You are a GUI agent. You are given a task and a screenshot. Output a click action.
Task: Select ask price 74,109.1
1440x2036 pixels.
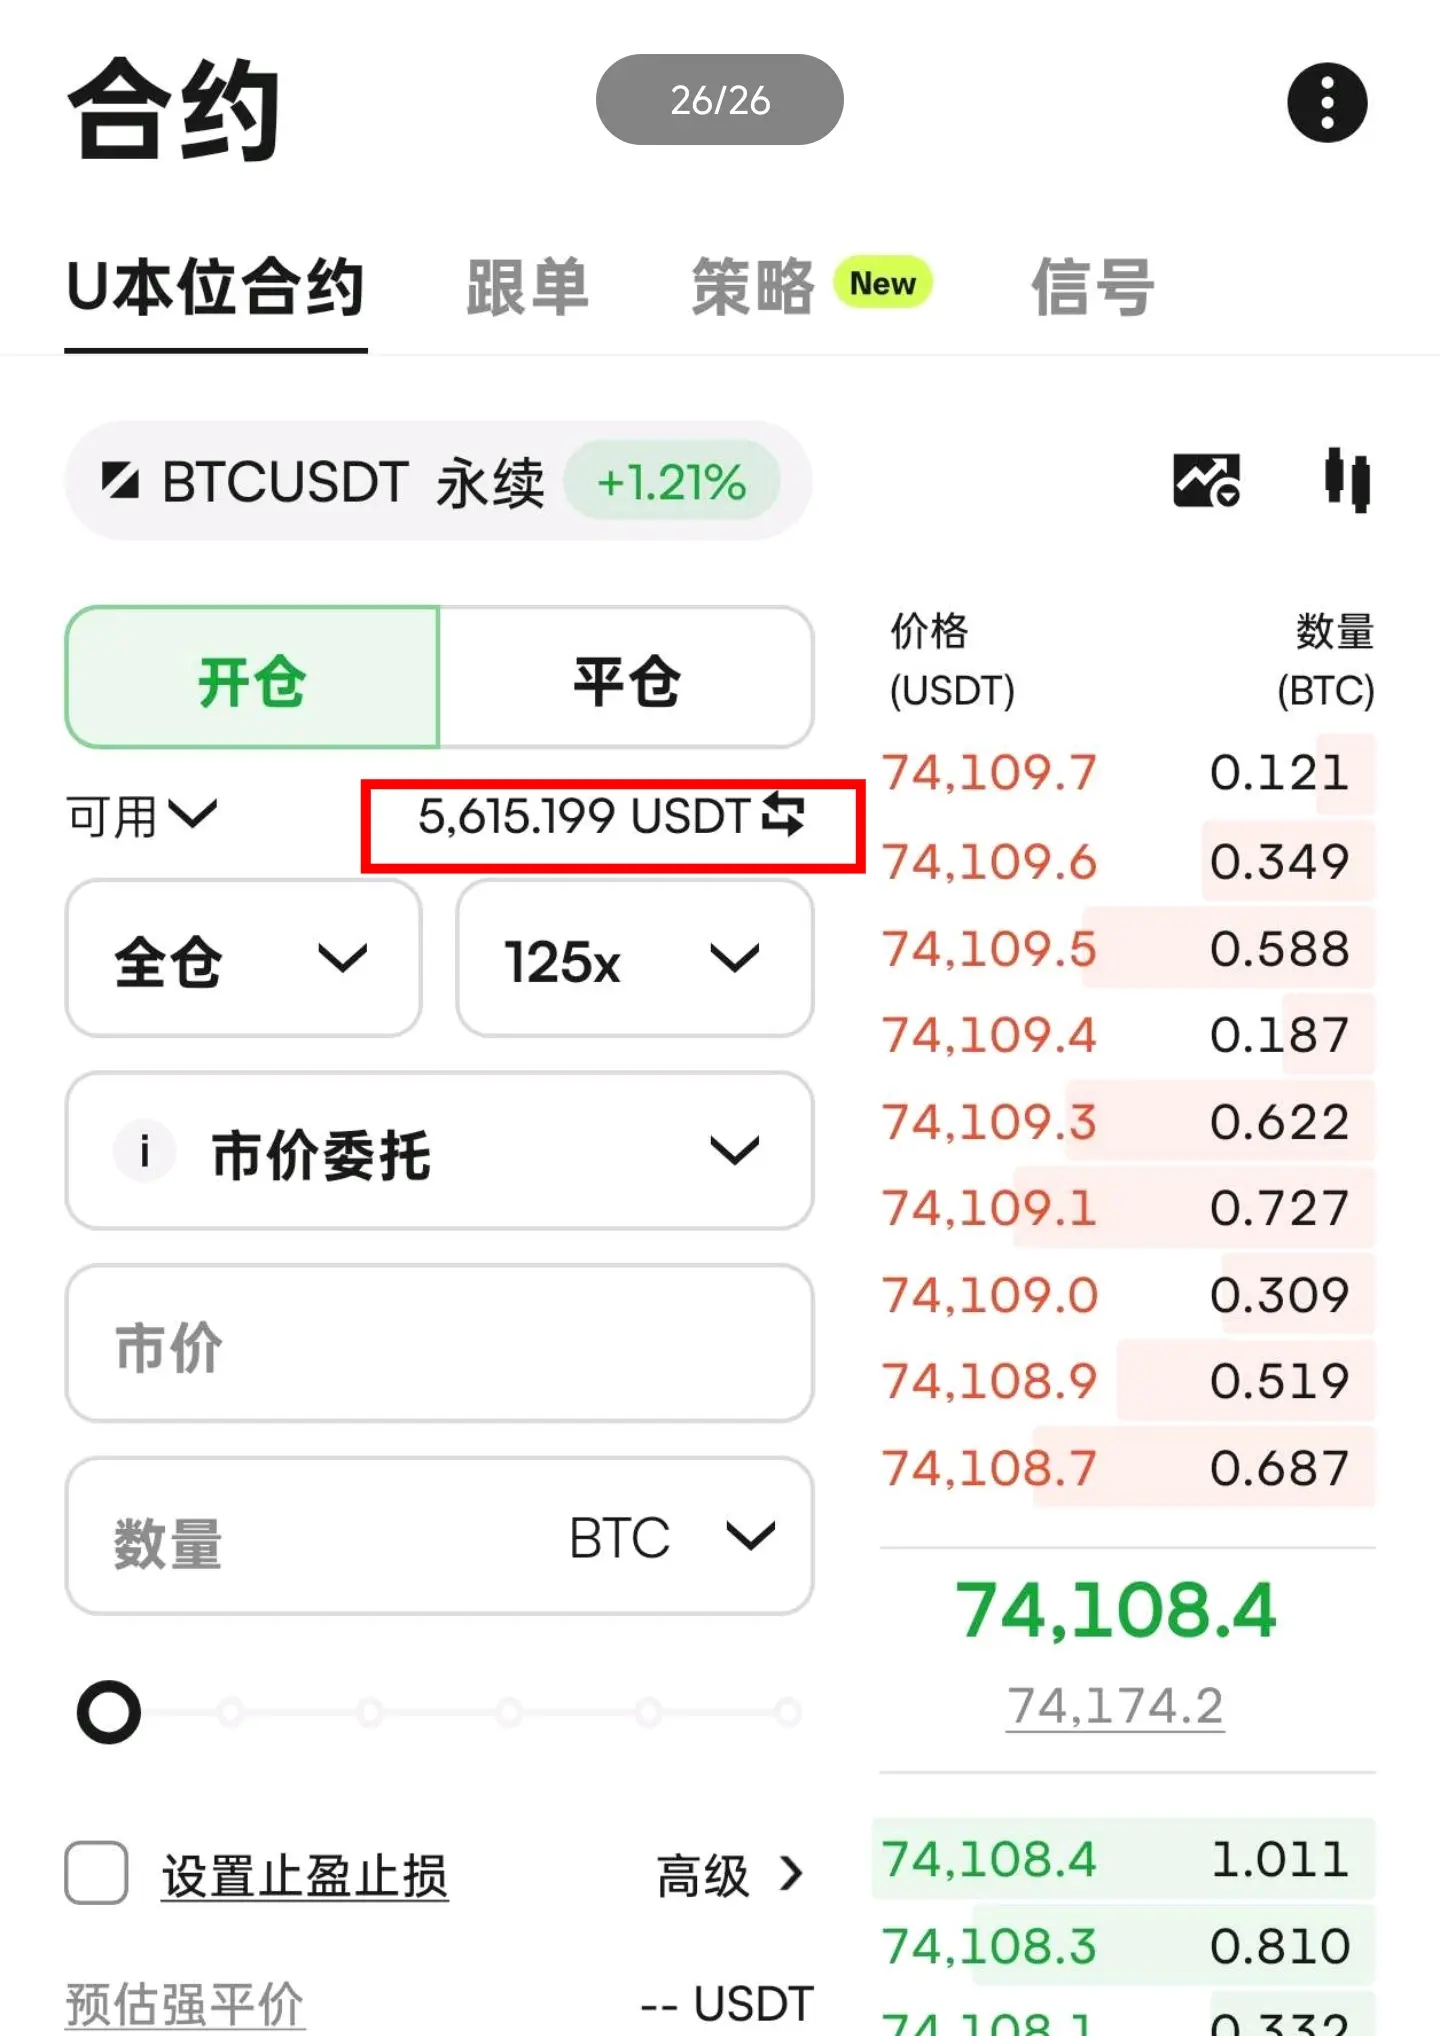[989, 1208]
